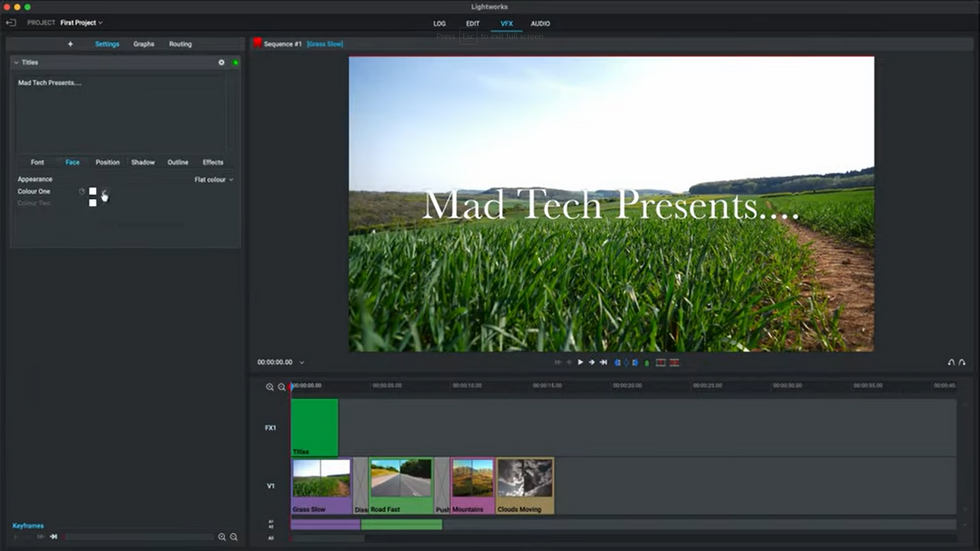Switch to the Graphs tab

(x=144, y=44)
